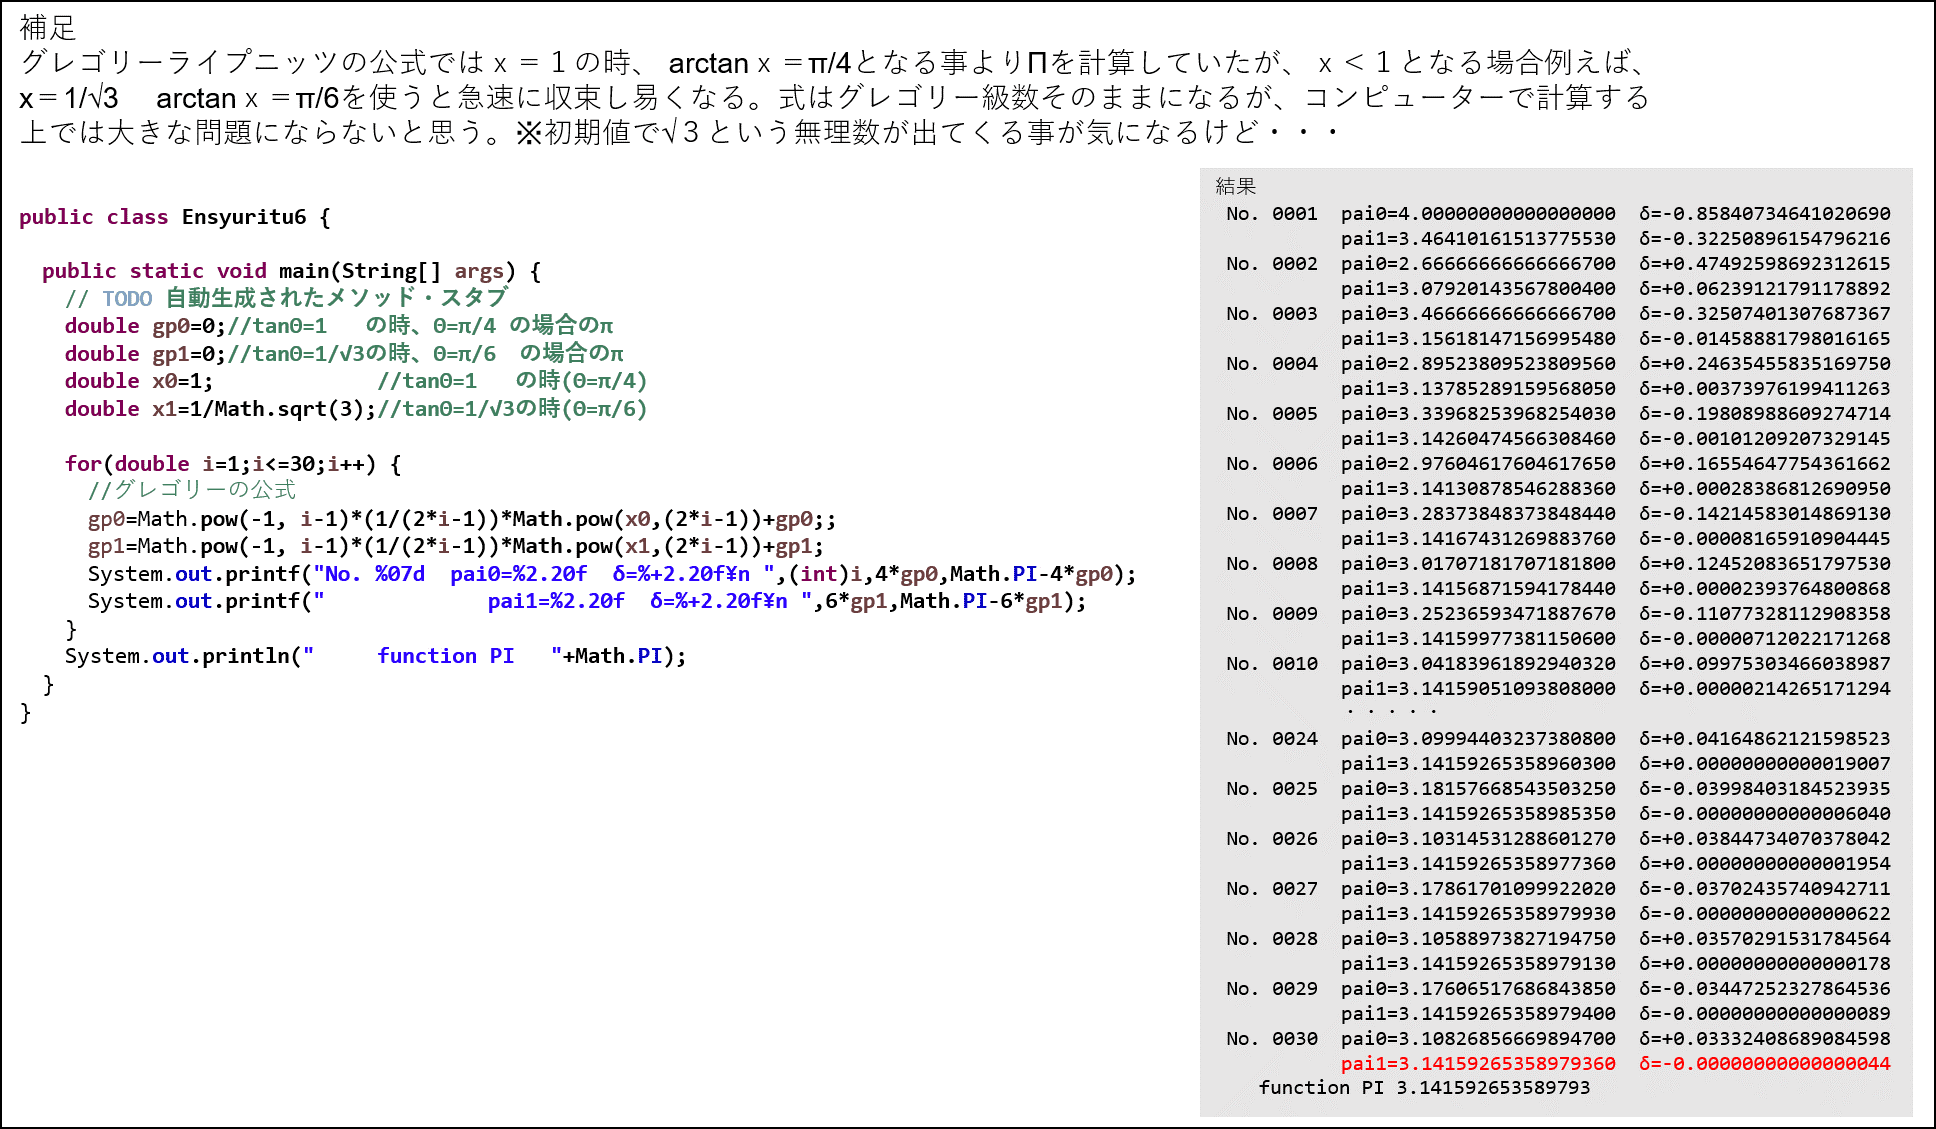Click the first System.out.printf line
This screenshot has width=1936, height=1129.
pos(611,574)
